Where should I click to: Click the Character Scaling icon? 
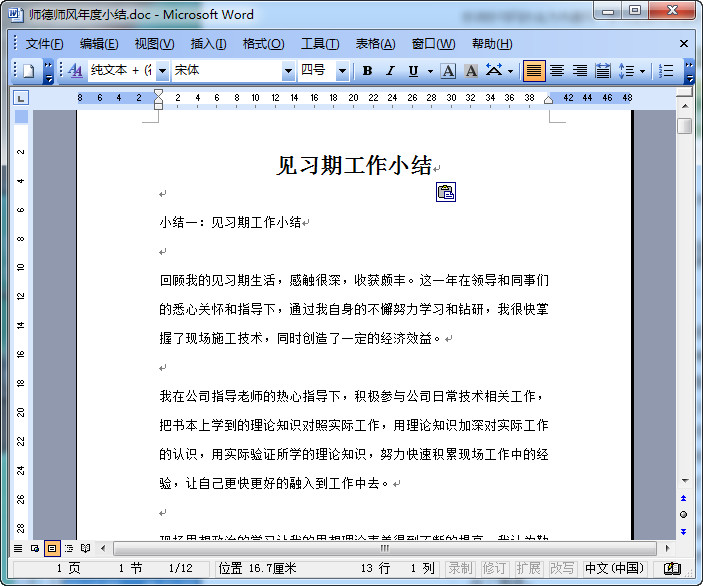pyautogui.click(x=494, y=71)
